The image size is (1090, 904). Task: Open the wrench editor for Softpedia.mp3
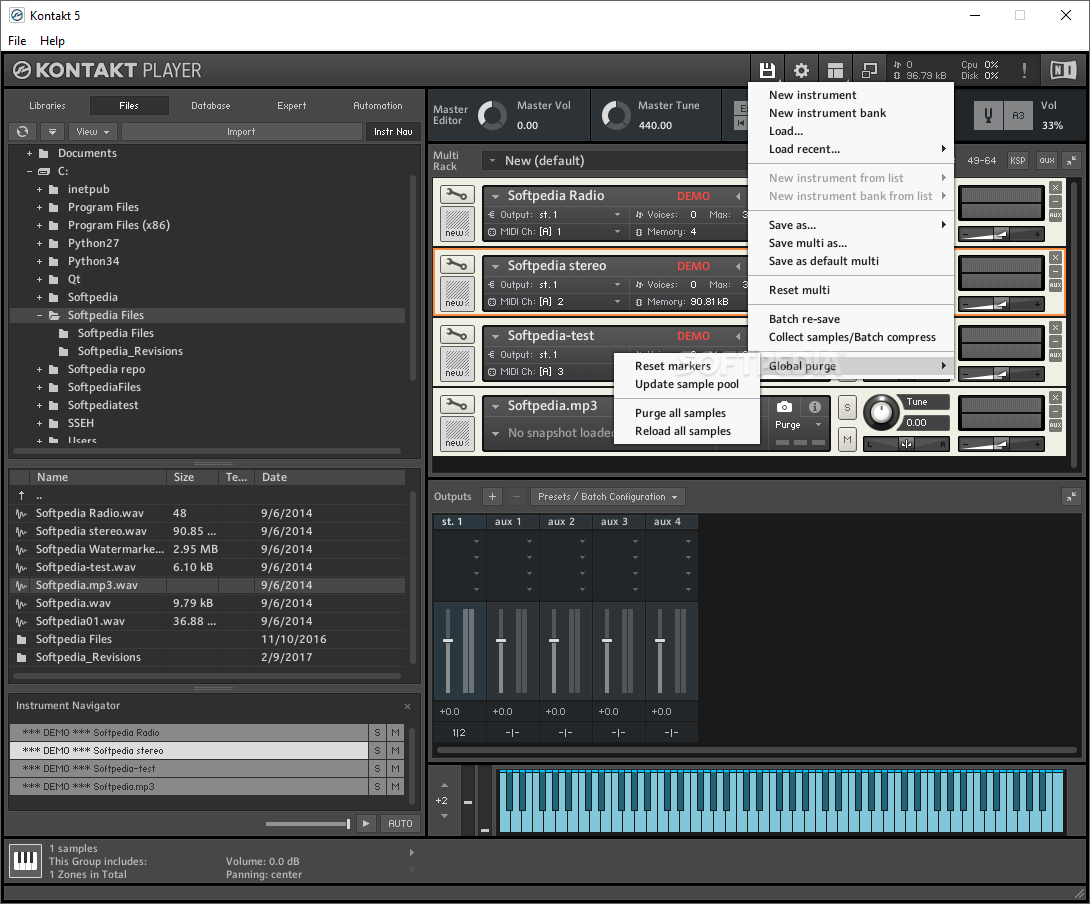coord(457,404)
